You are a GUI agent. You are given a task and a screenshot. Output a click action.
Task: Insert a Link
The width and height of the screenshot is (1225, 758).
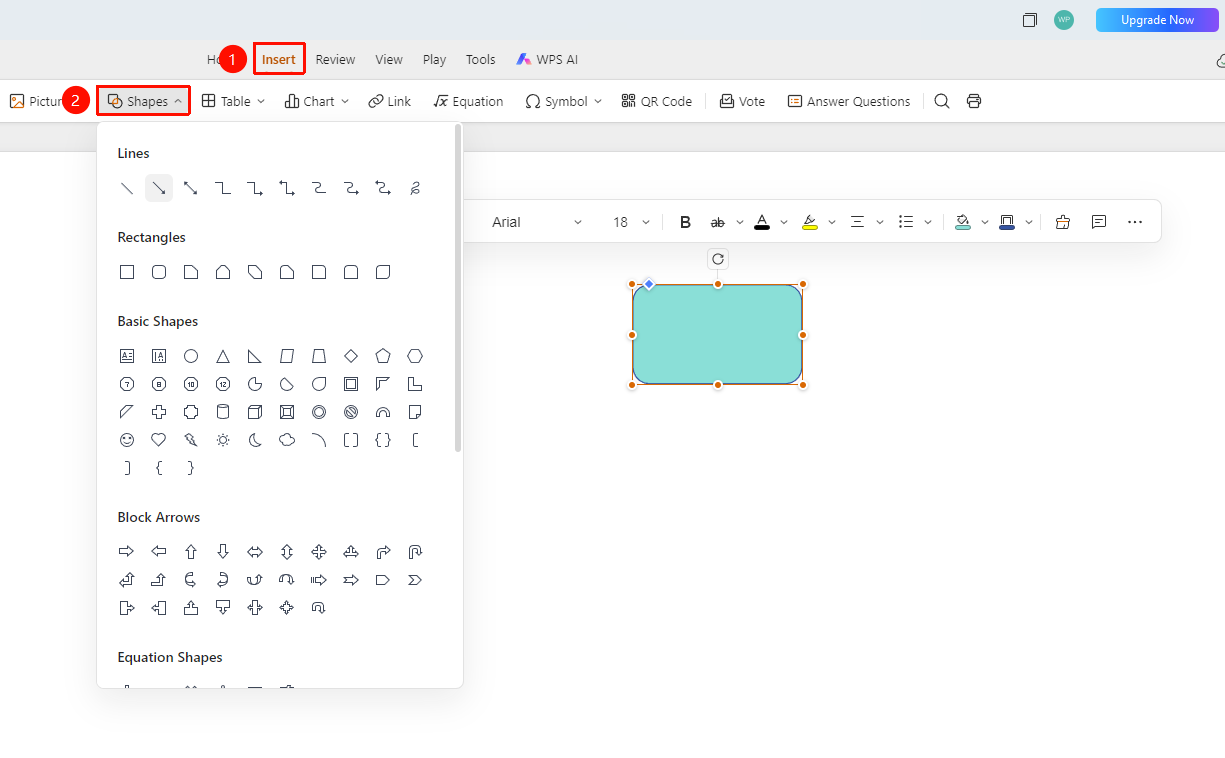pyautogui.click(x=389, y=101)
